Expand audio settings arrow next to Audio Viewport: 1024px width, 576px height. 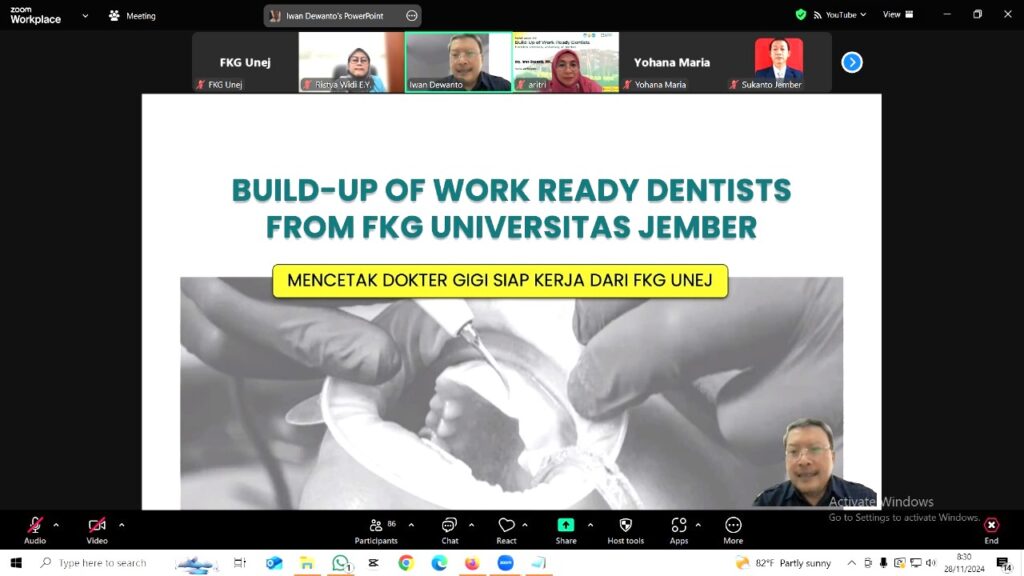click(x=56, y=525)
